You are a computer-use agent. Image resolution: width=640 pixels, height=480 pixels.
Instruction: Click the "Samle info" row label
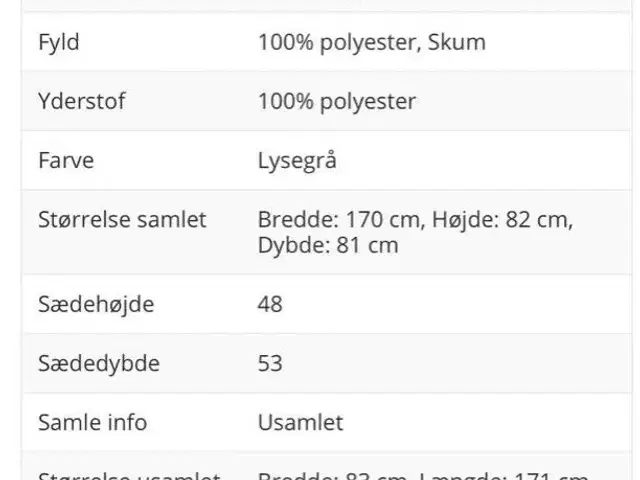coord(92,422)
